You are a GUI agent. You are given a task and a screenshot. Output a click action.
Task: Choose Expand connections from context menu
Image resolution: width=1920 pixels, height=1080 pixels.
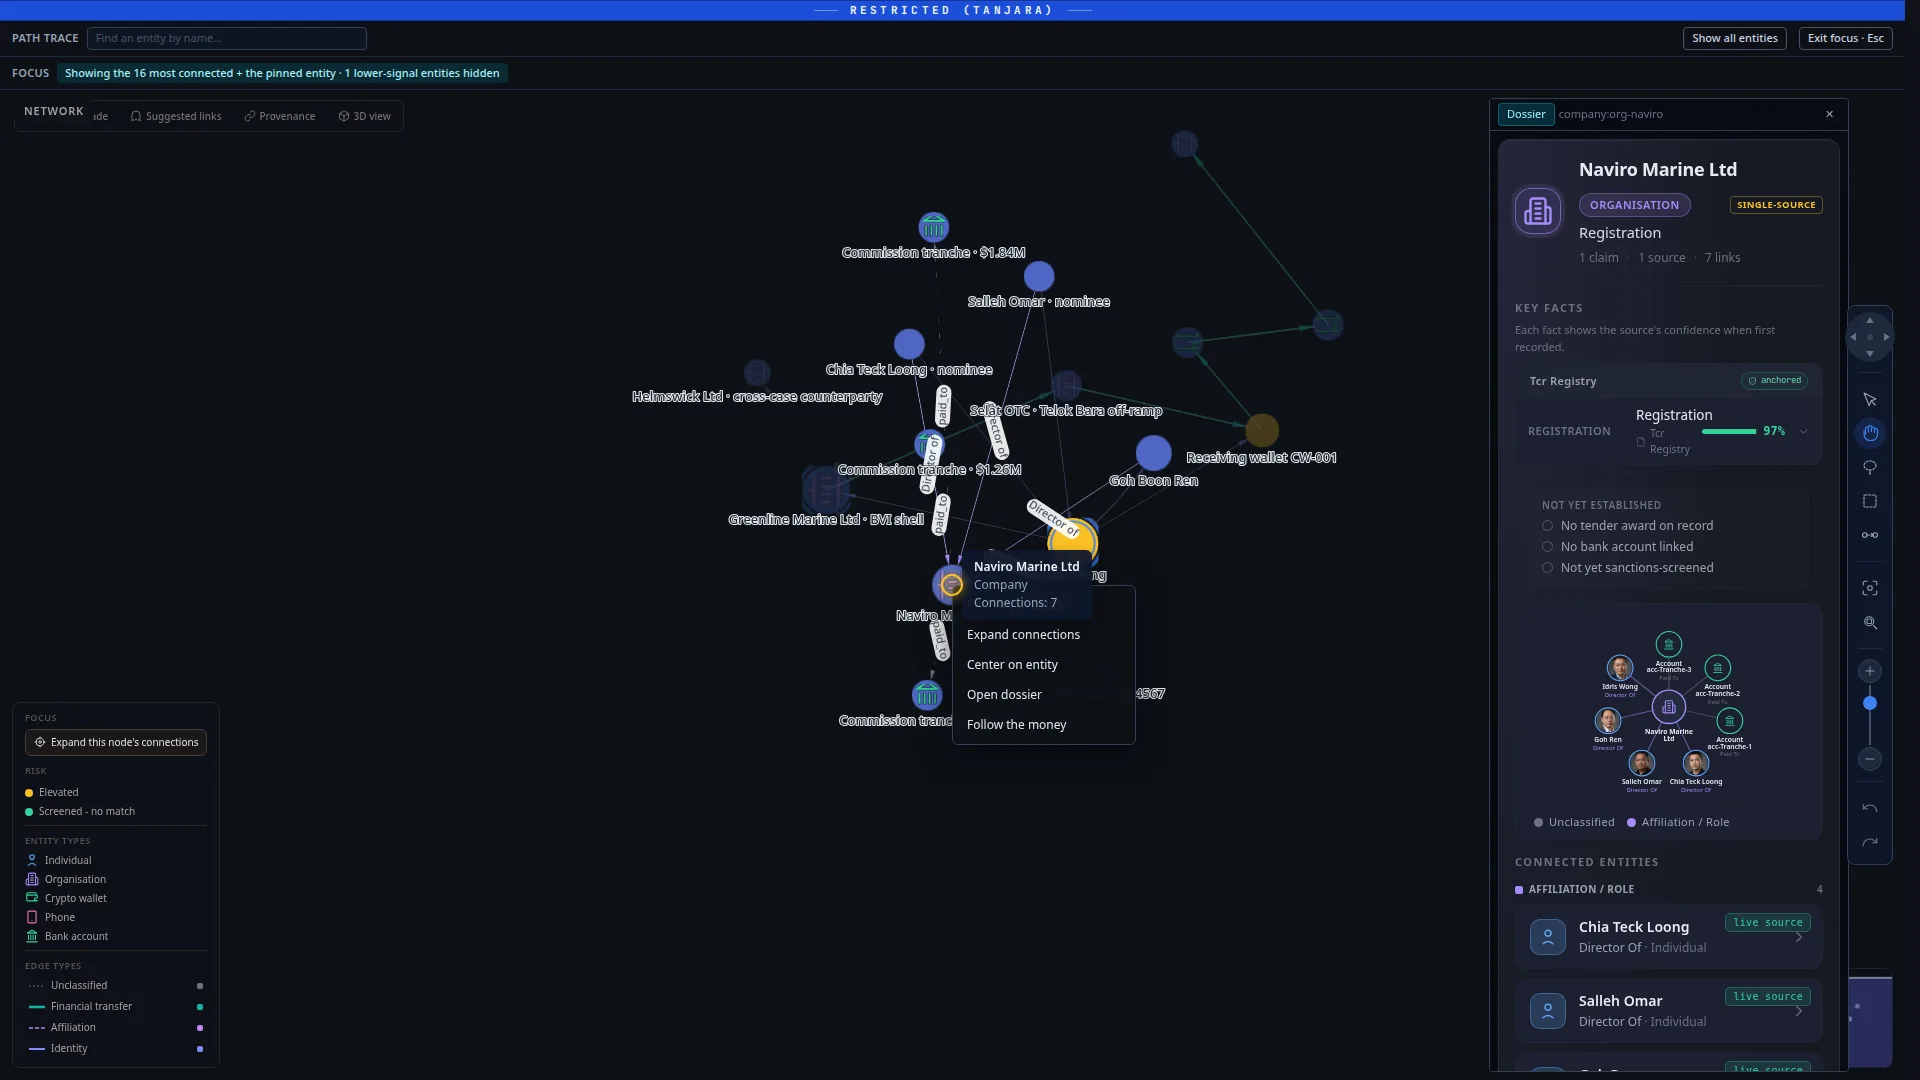(1043, 635)
